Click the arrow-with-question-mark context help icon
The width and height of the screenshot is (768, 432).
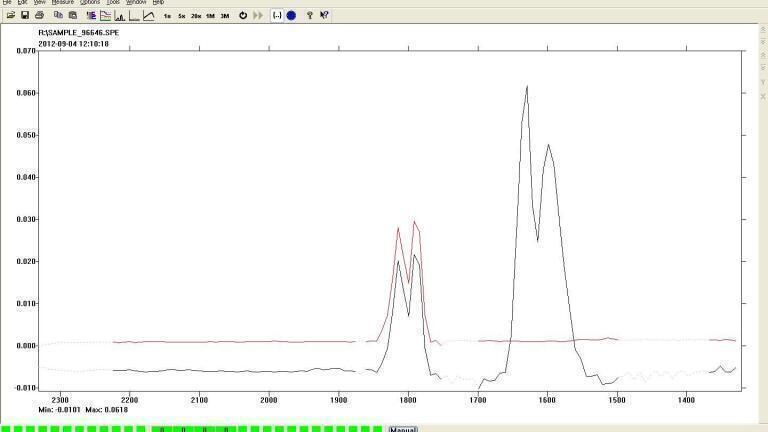point(324,16)
